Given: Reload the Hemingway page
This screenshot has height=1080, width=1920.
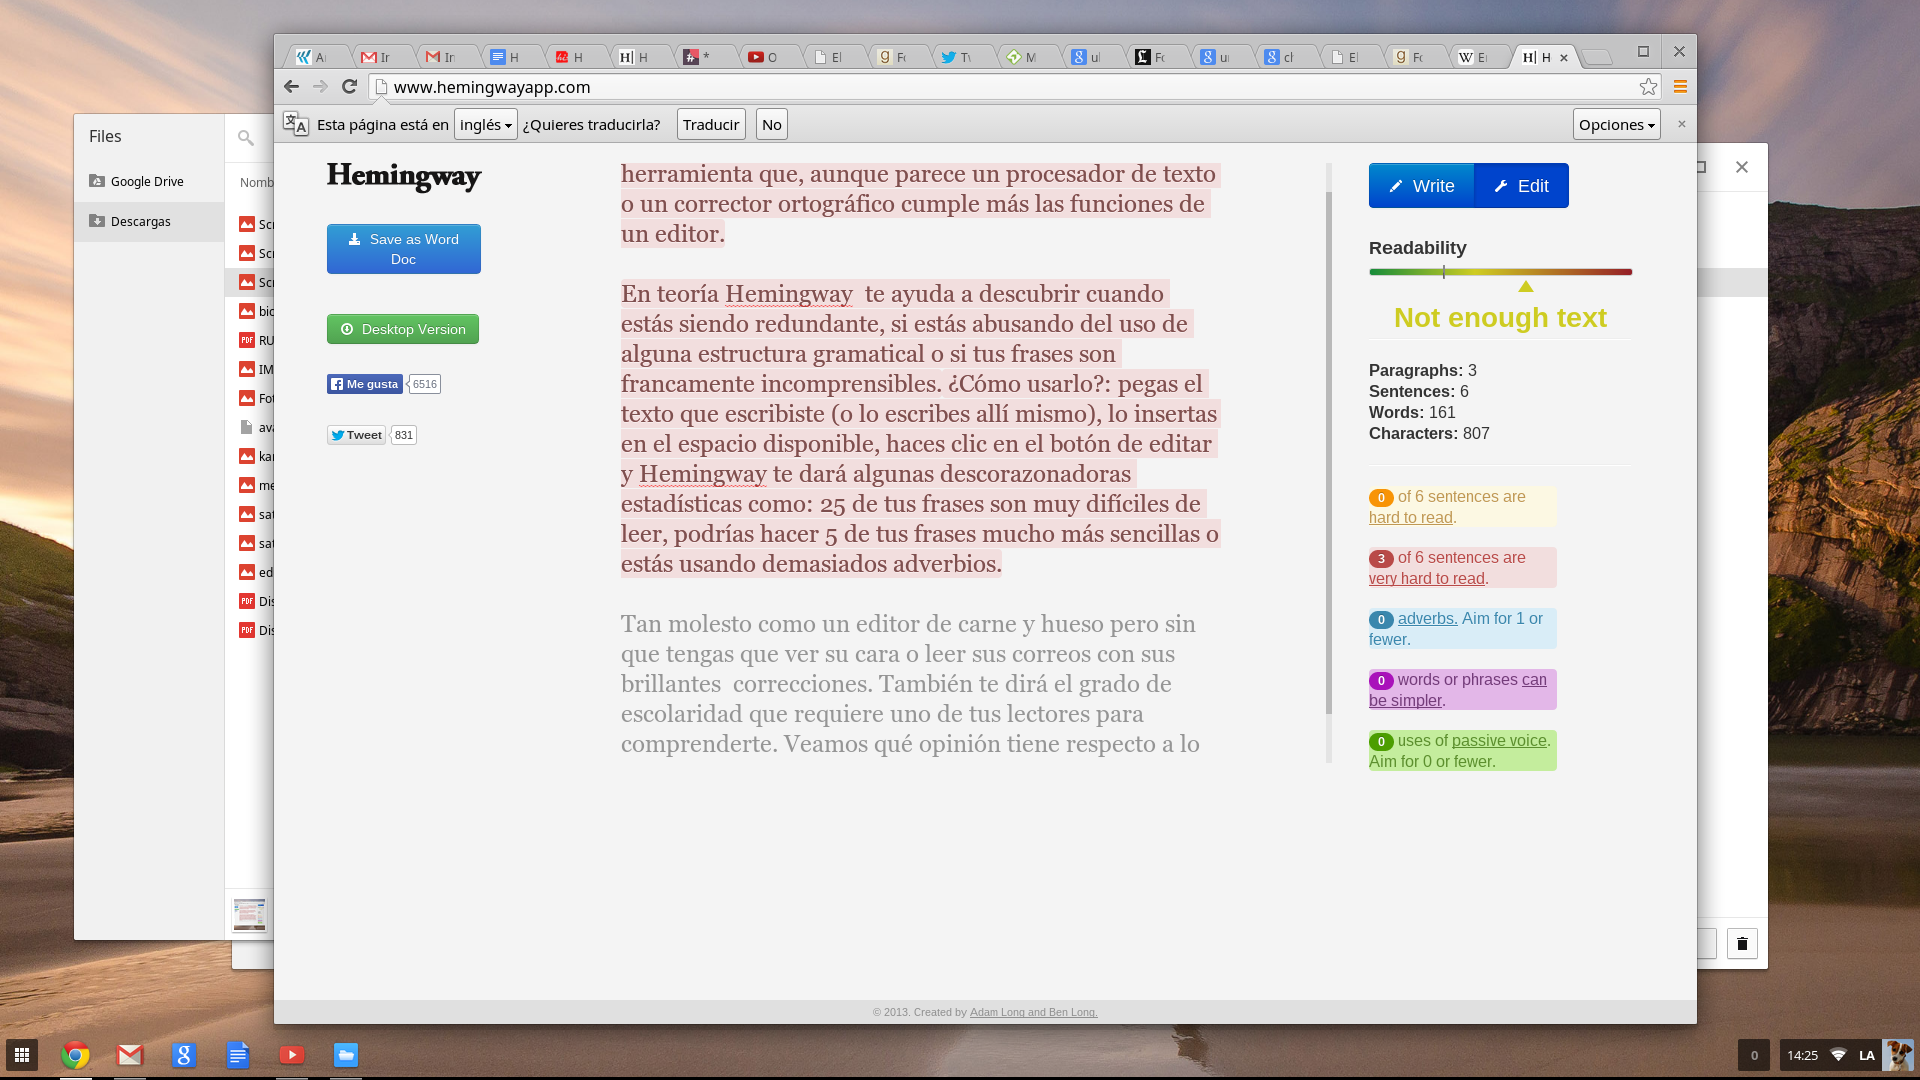Looking at the screenshot, I should [349, 87].
